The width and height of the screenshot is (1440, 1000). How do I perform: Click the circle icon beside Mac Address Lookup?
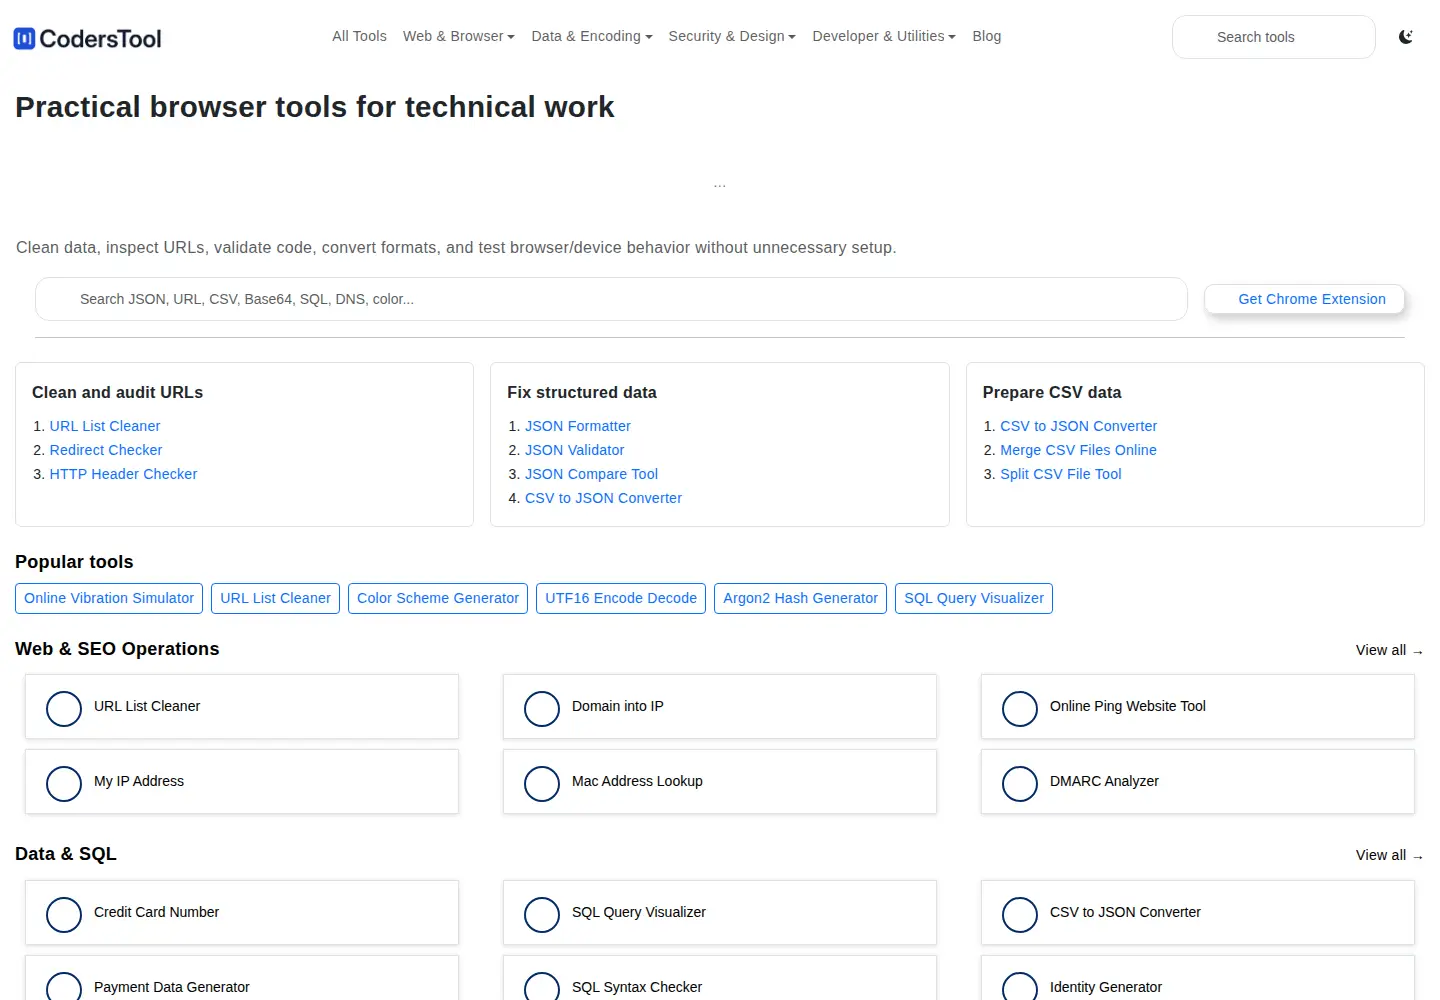point(542,783)
